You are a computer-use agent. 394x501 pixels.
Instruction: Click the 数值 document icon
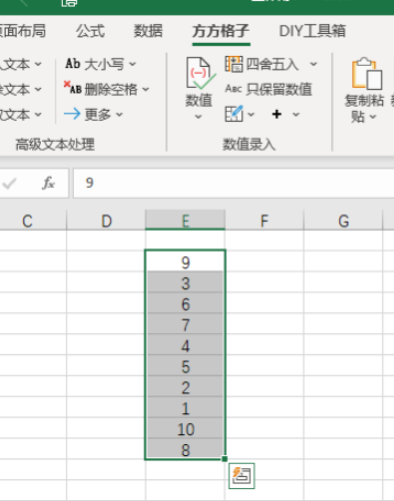click(x=200, y=73)
